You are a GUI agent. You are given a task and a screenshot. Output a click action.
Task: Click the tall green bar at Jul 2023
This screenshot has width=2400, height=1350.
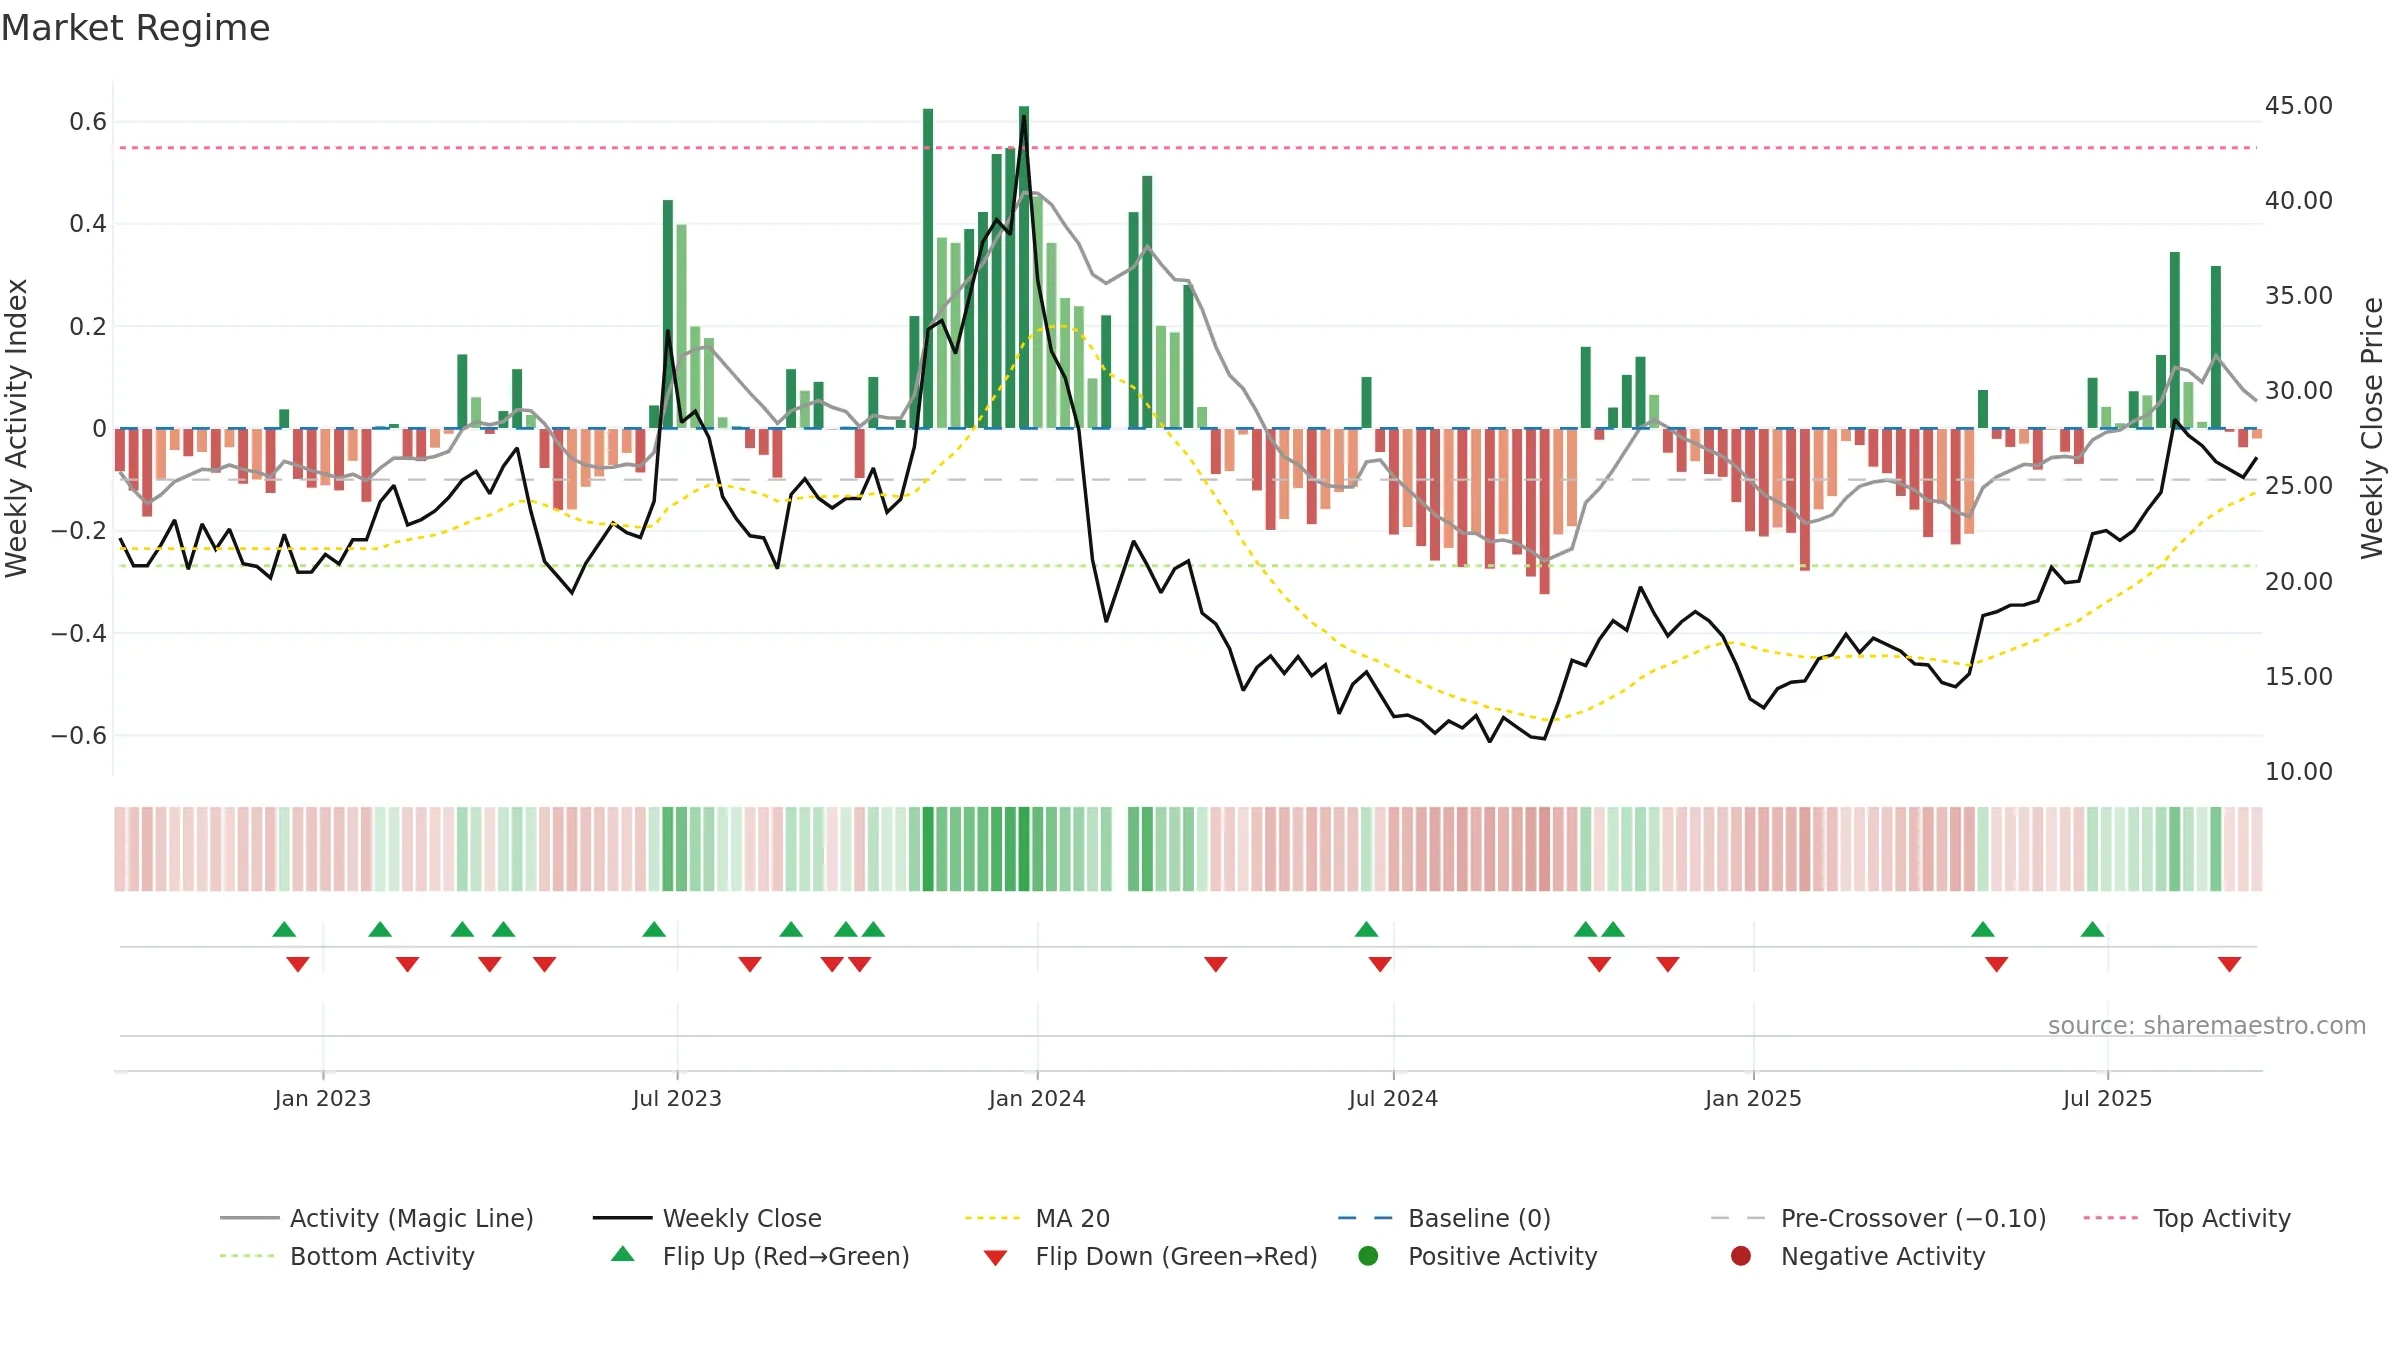[668, 314]
